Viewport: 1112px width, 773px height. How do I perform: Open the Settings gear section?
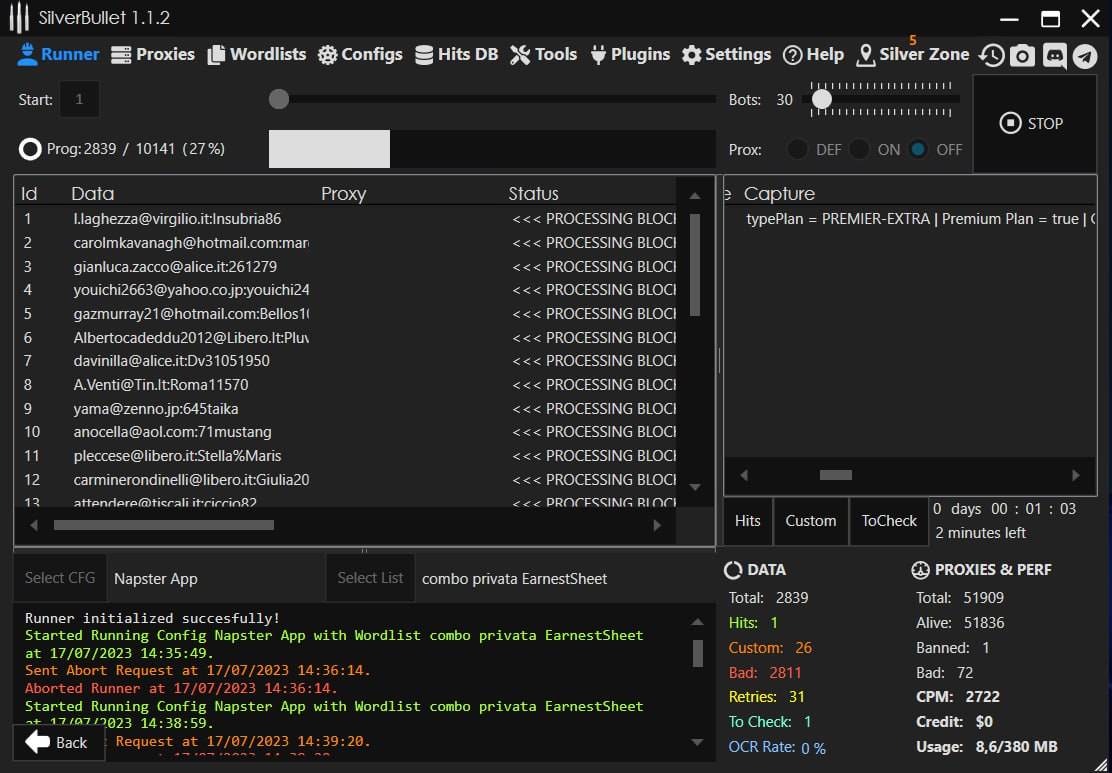726,54
